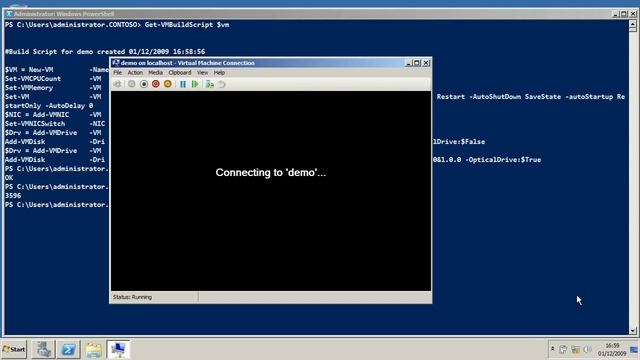This screenshot has height=360, width=640.
Task: Shut down the VM using red icon
Action: 156,84
